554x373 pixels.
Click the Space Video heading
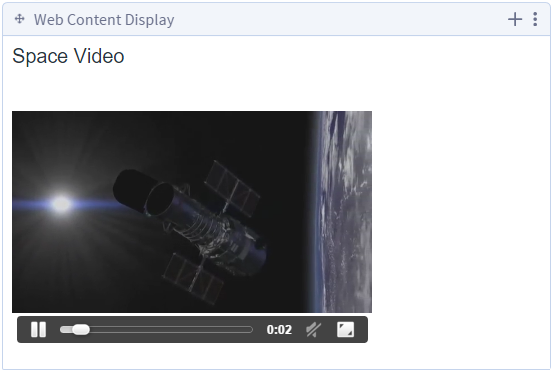click(x=68, y=56)
